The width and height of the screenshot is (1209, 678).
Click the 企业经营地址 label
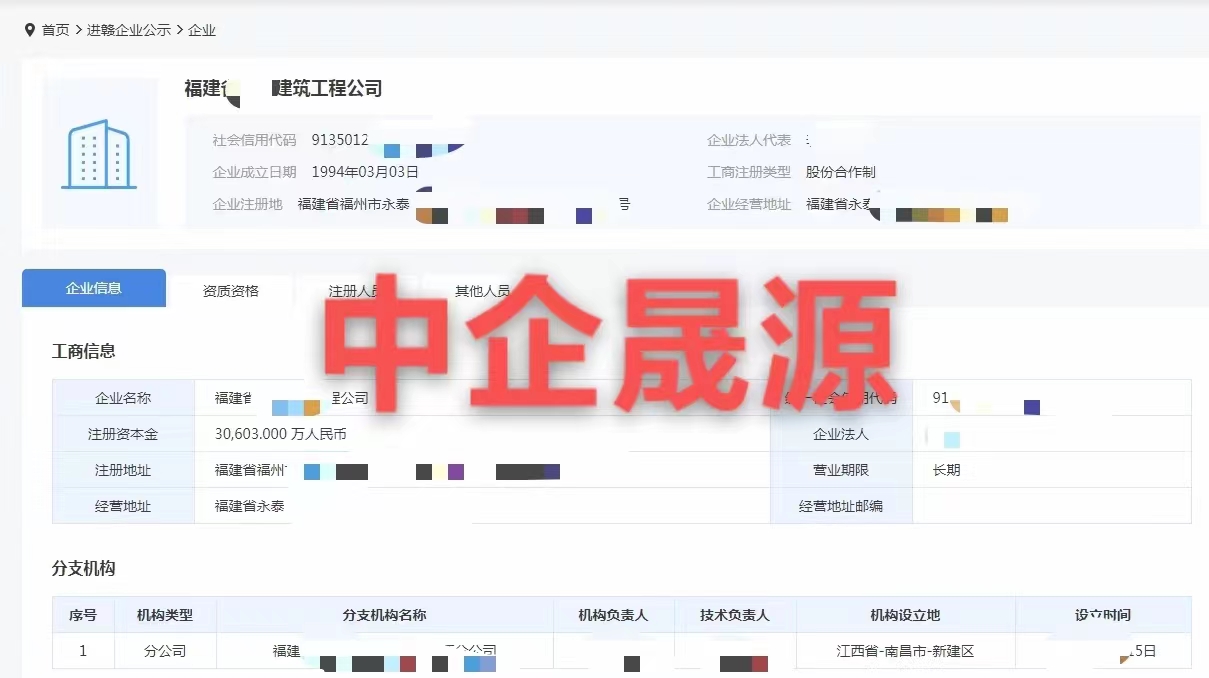coord(749,204)
